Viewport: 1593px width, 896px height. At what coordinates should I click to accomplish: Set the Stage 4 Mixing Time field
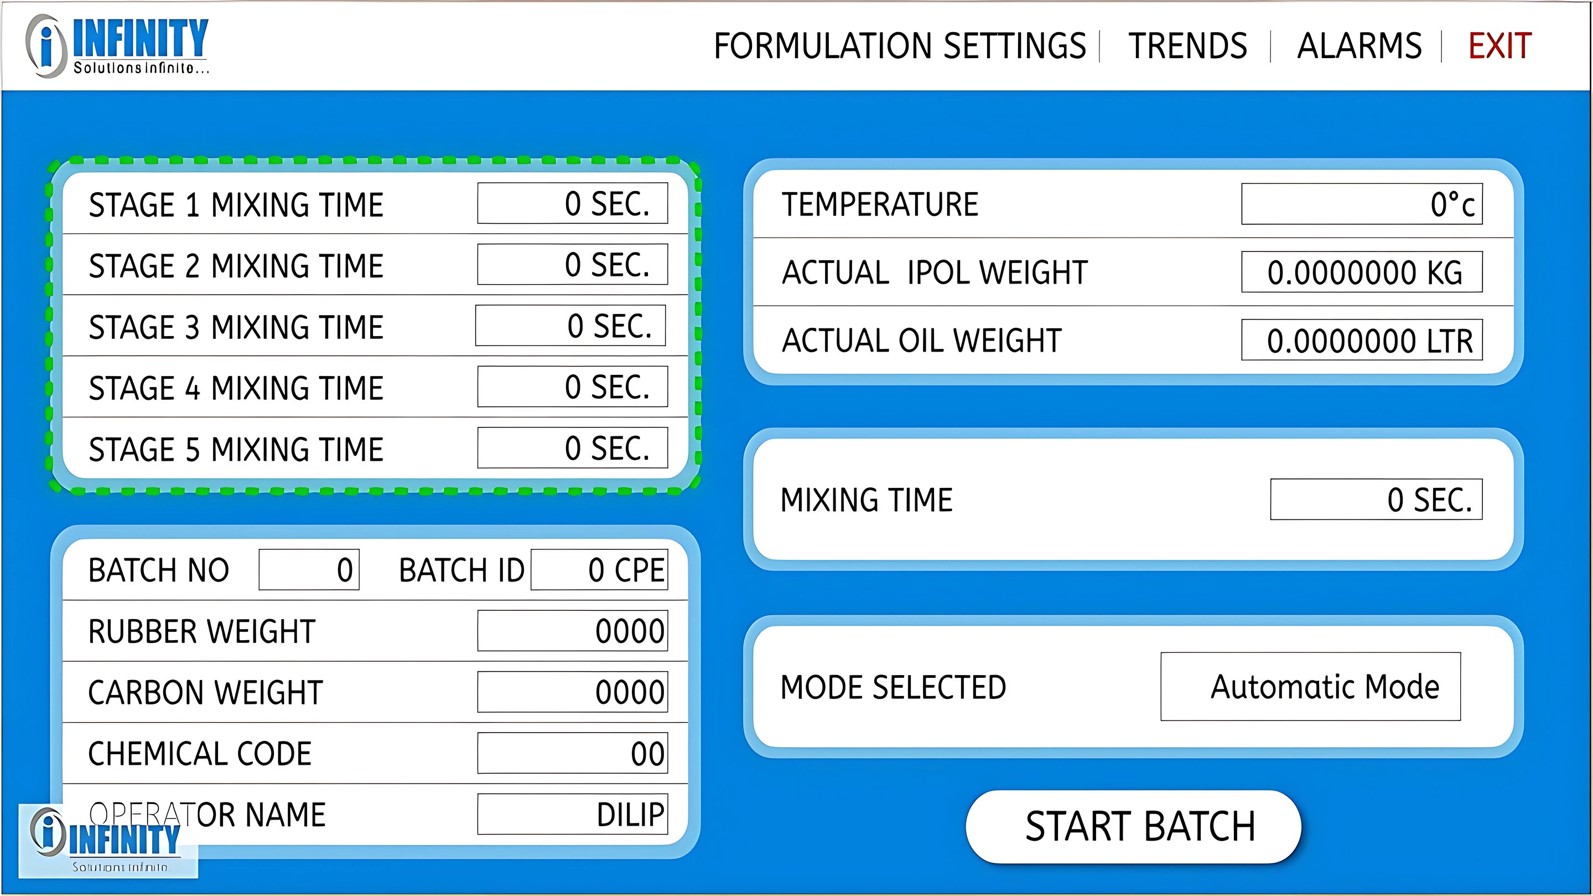click(x=572, y=387)
